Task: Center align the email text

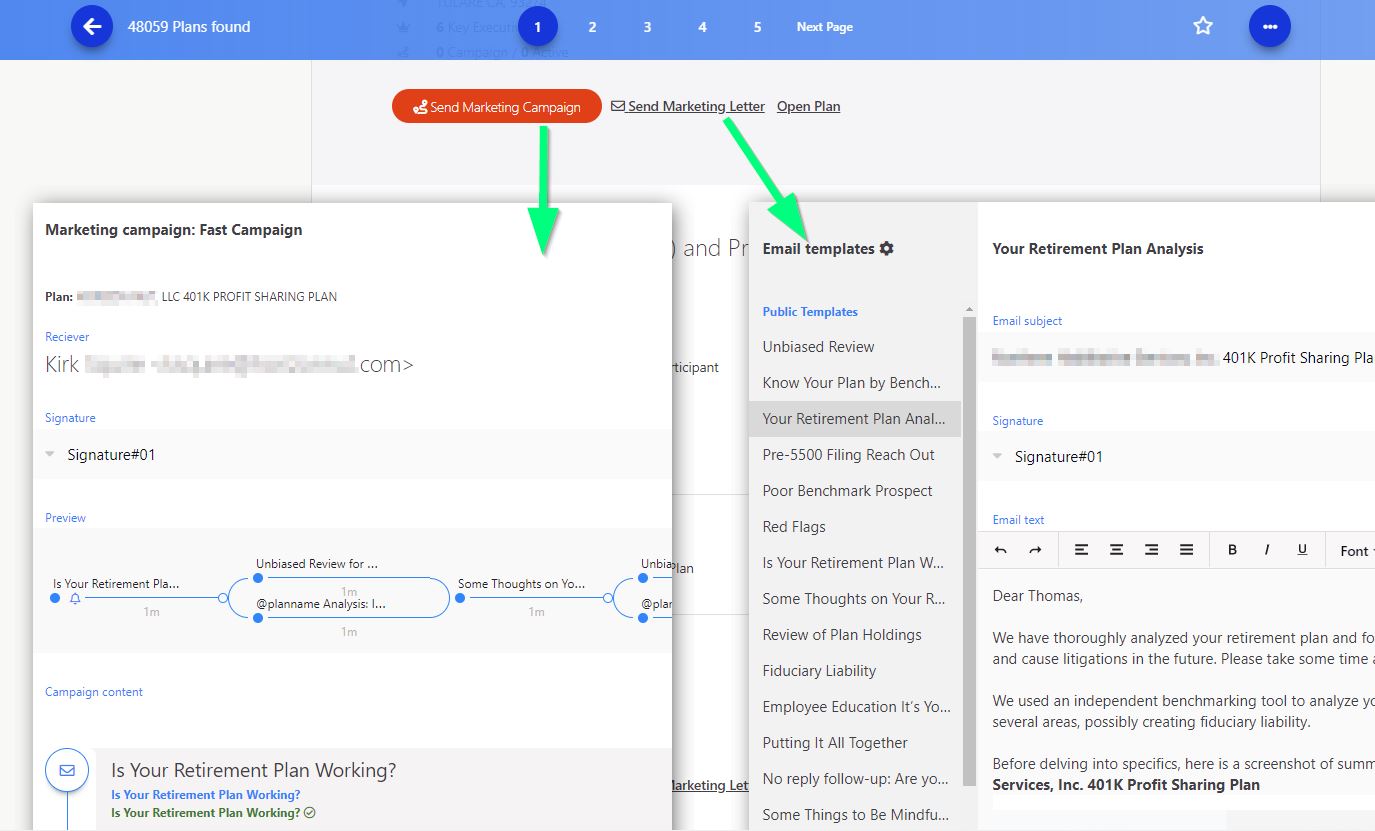Action: [1116, 550]
